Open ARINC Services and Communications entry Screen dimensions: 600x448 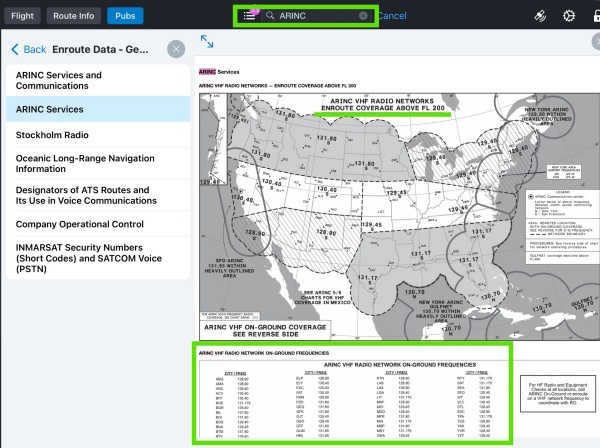pyautogui.click(x=97, y=81)
